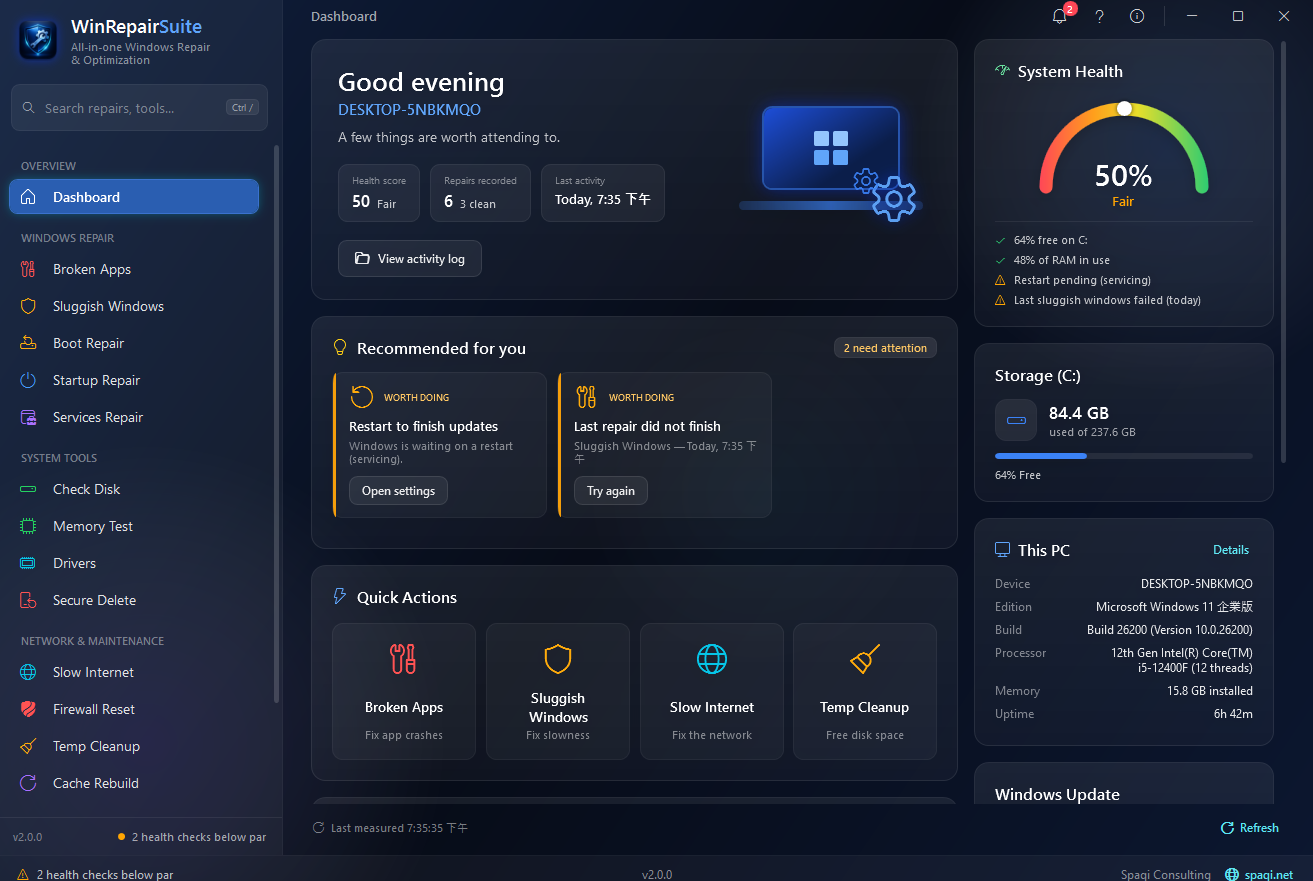1313x881 pixels.
Task: Click the computer name DESKTOP-5NBKMQO under greeting
Action: tap(409, 110)
